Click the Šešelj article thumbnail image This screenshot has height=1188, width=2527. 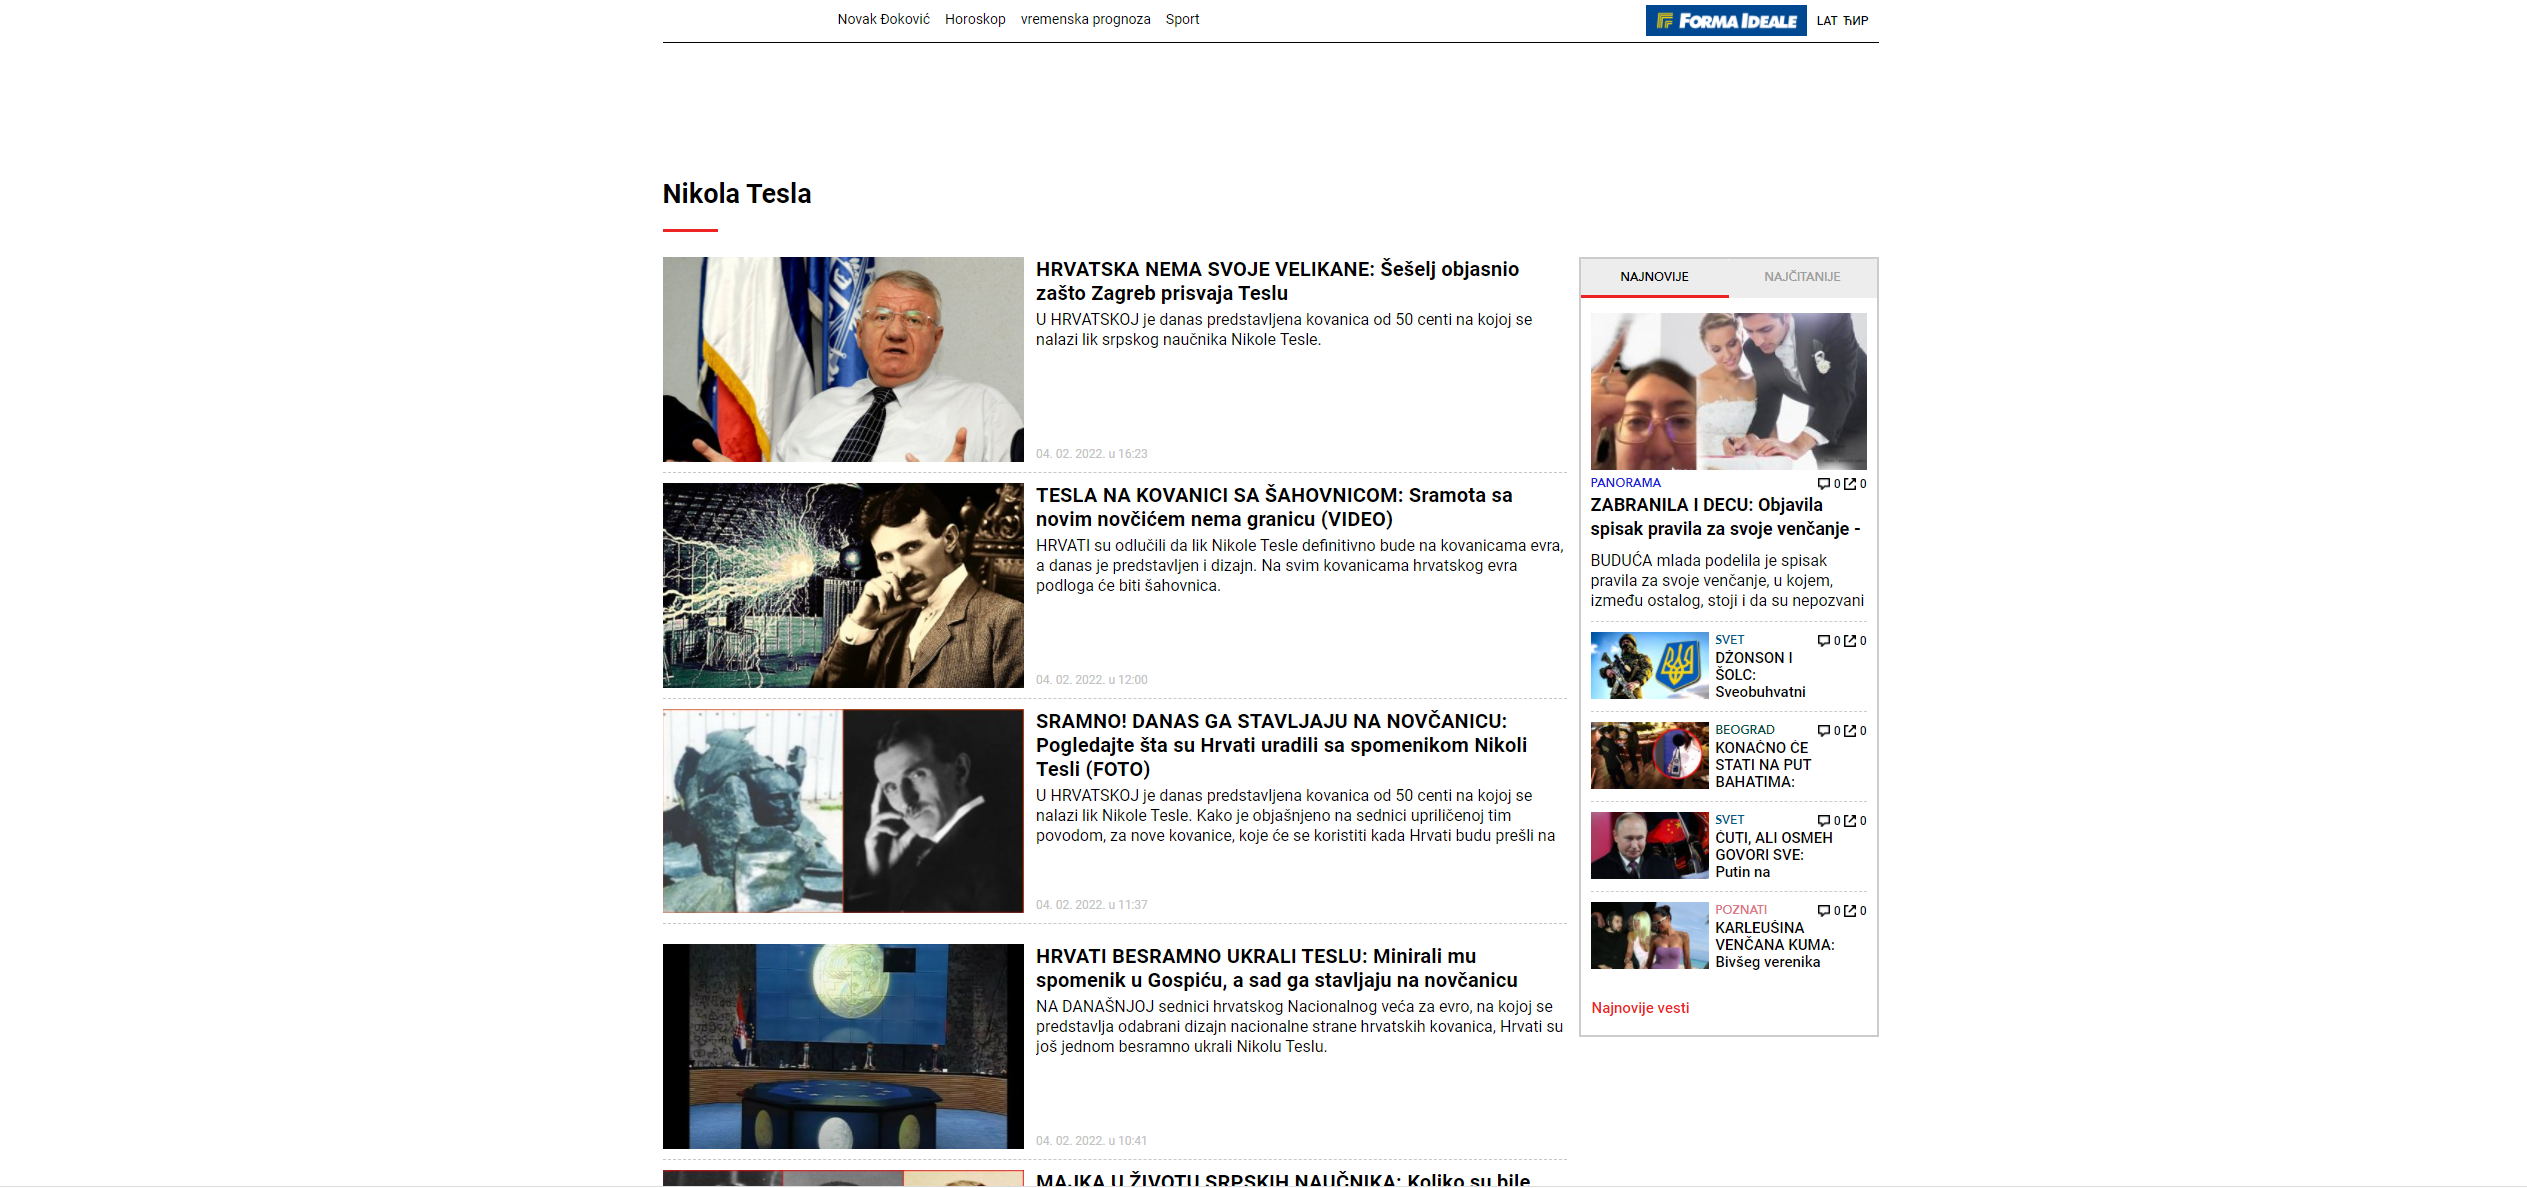(x=843, y=360)
